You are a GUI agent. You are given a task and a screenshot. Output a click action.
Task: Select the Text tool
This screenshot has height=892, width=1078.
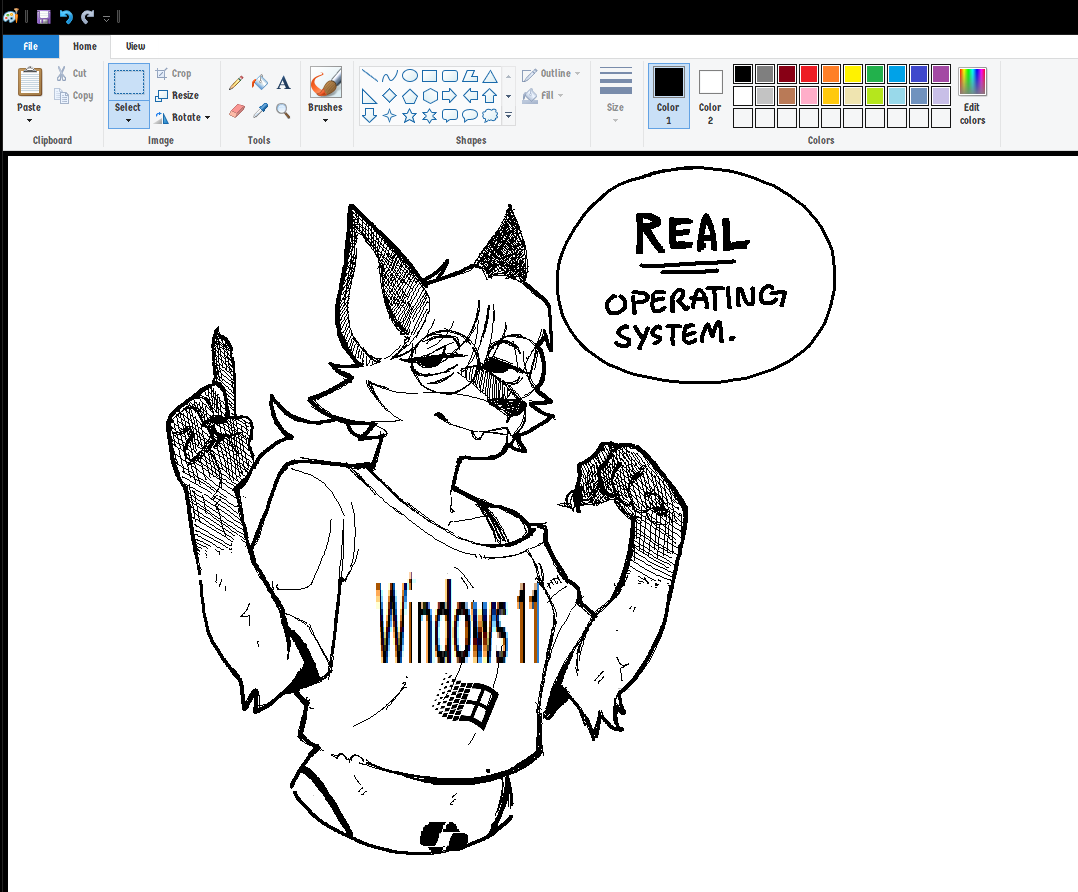pyautogui.click(x=283, y=83)
